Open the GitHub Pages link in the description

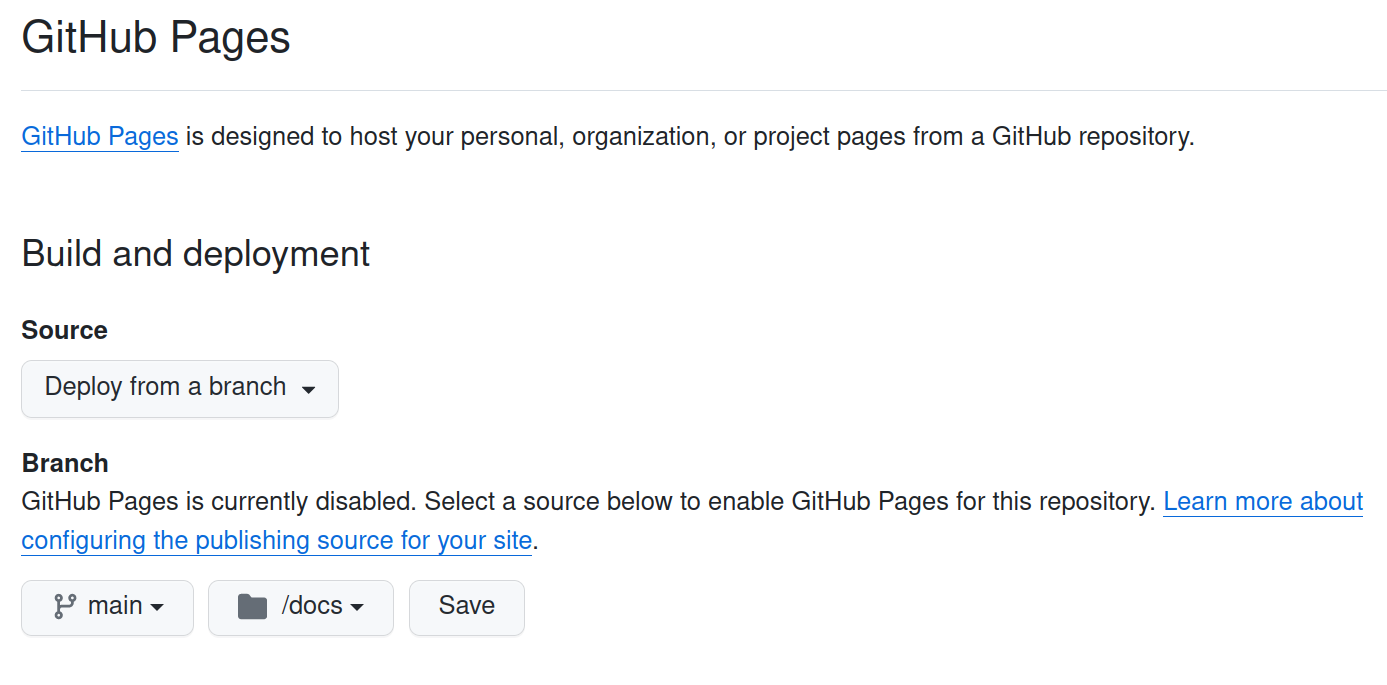[x=100, y=136]
